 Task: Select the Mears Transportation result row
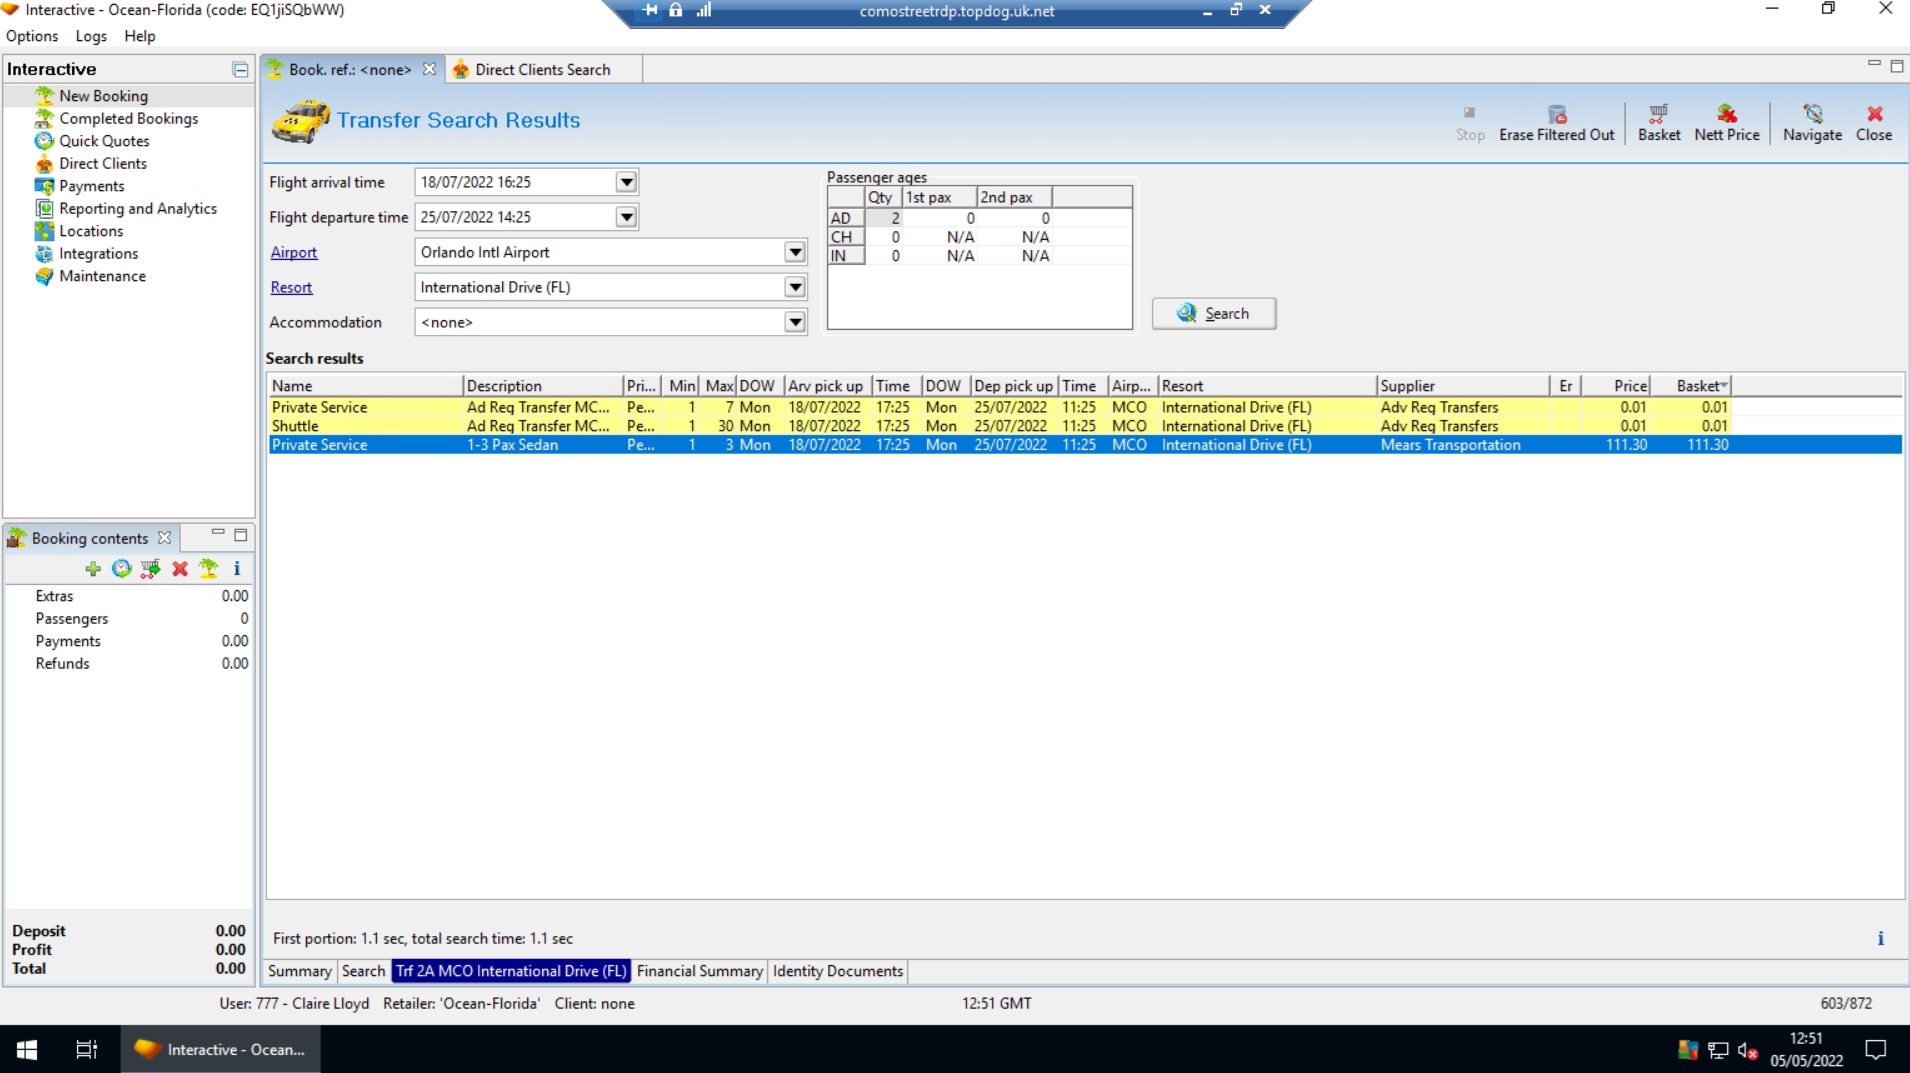pyautogui.click(x=1085, y=445)
